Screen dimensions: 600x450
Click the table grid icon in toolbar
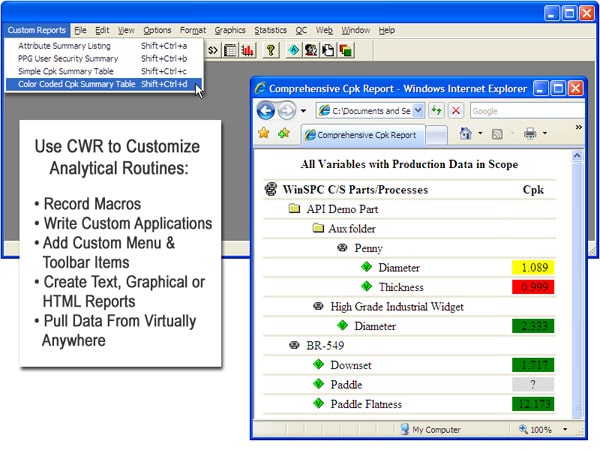[x=230, y=49]
